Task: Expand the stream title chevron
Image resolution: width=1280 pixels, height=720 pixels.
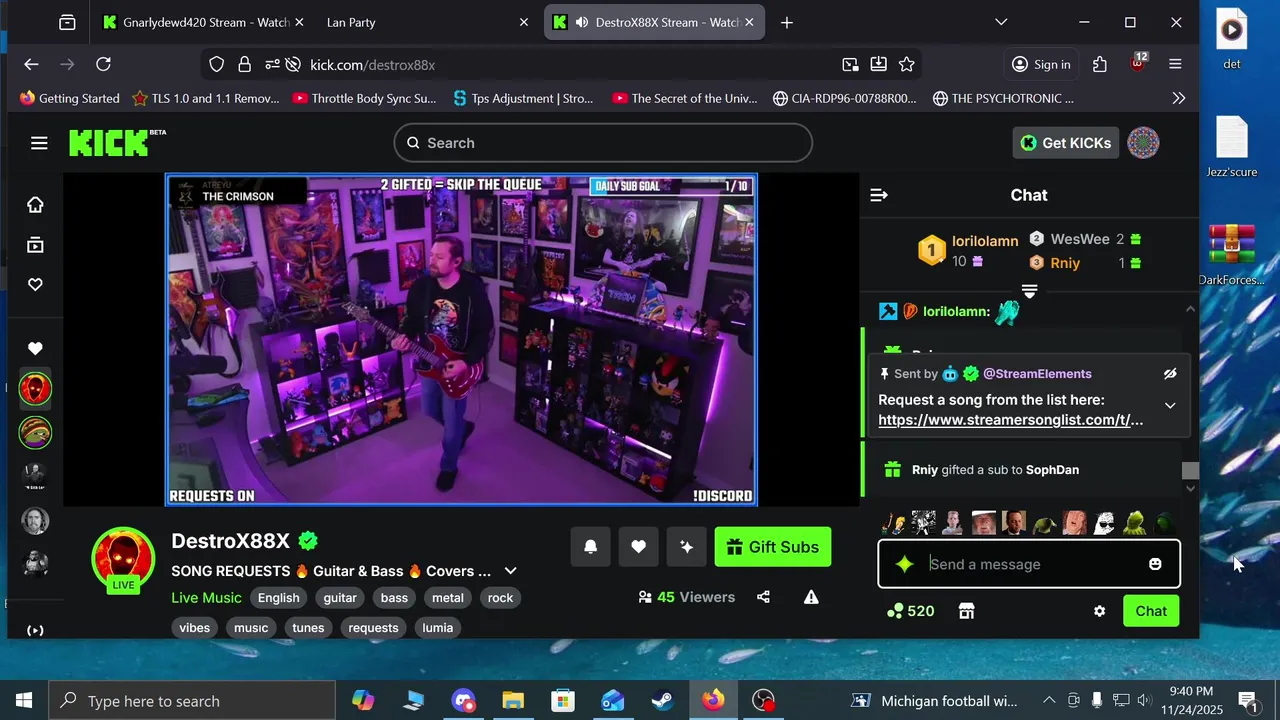Action: pos(510,571)
